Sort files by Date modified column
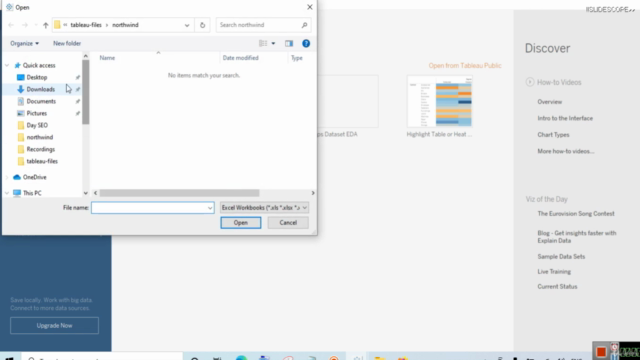This screenshot has width=640, height=360. (x=240, y=58)
